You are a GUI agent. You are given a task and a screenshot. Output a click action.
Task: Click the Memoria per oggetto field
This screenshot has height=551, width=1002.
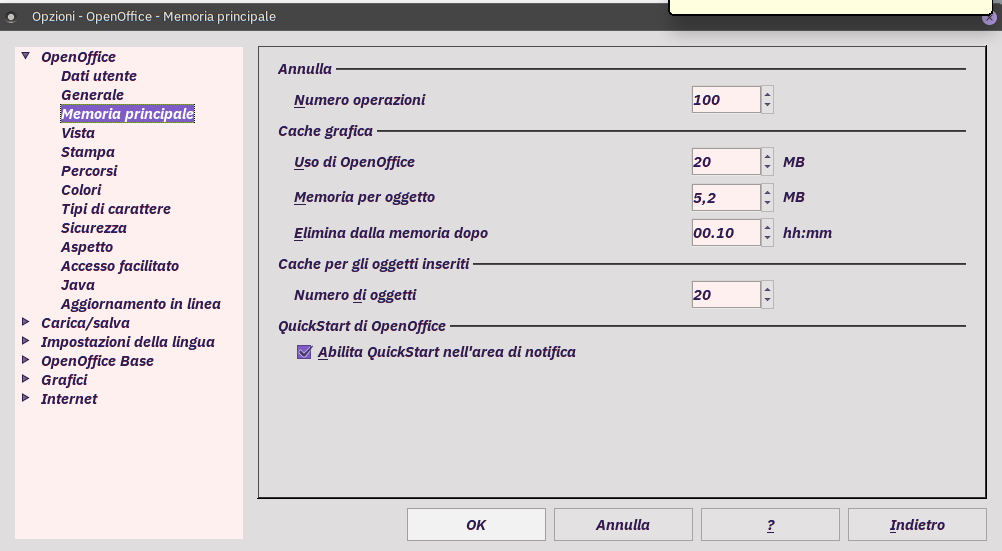coord(726,198)
